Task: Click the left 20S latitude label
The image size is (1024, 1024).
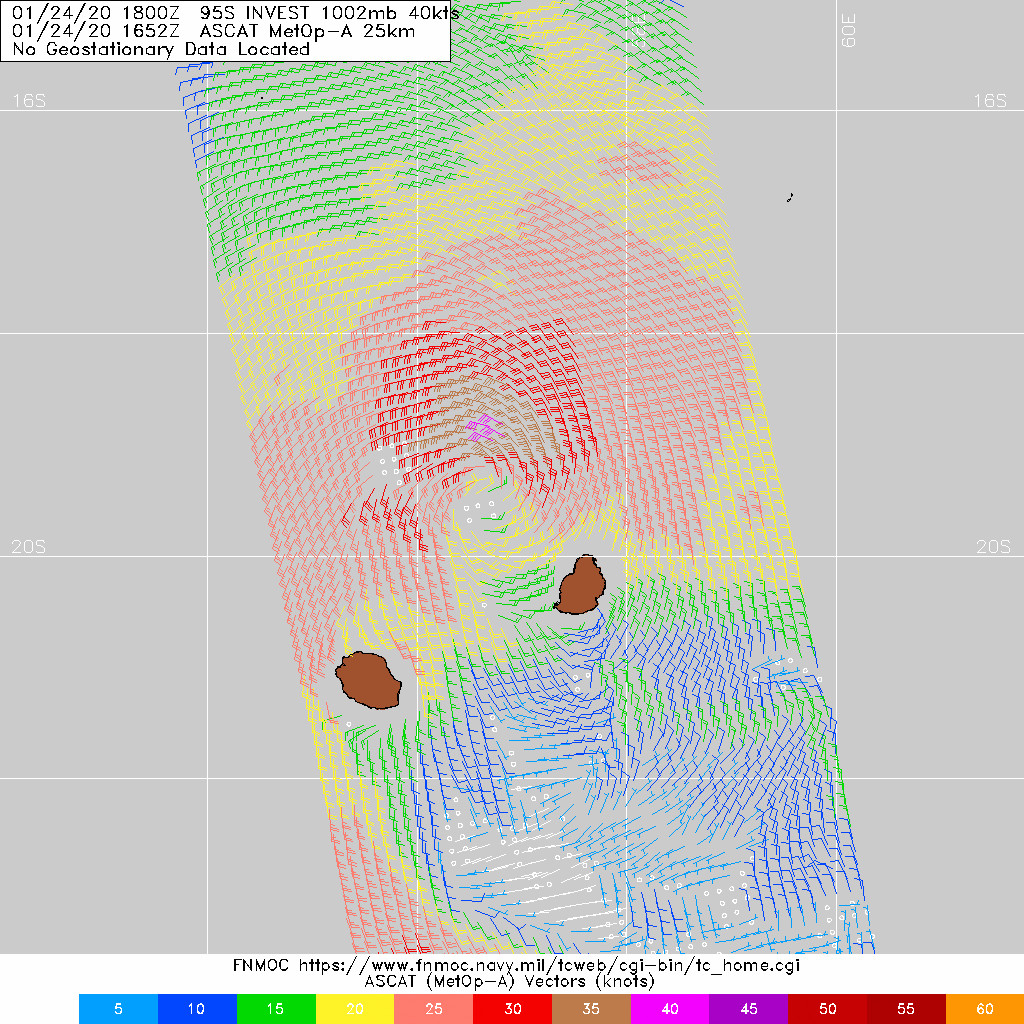Action: pyautogui.click(x=28, y=547)
